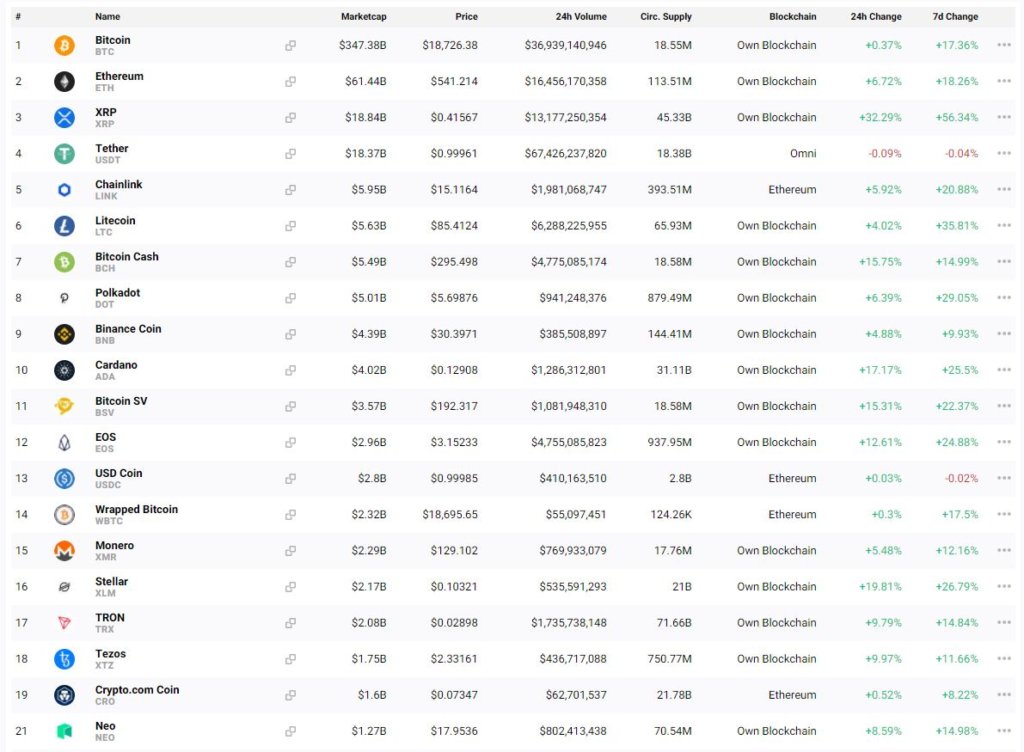Image resolution: width=1024 pixels, height=752 pixels.
Task: Open three-dot options menu for EOS
Action: (x=1004, y=442)
